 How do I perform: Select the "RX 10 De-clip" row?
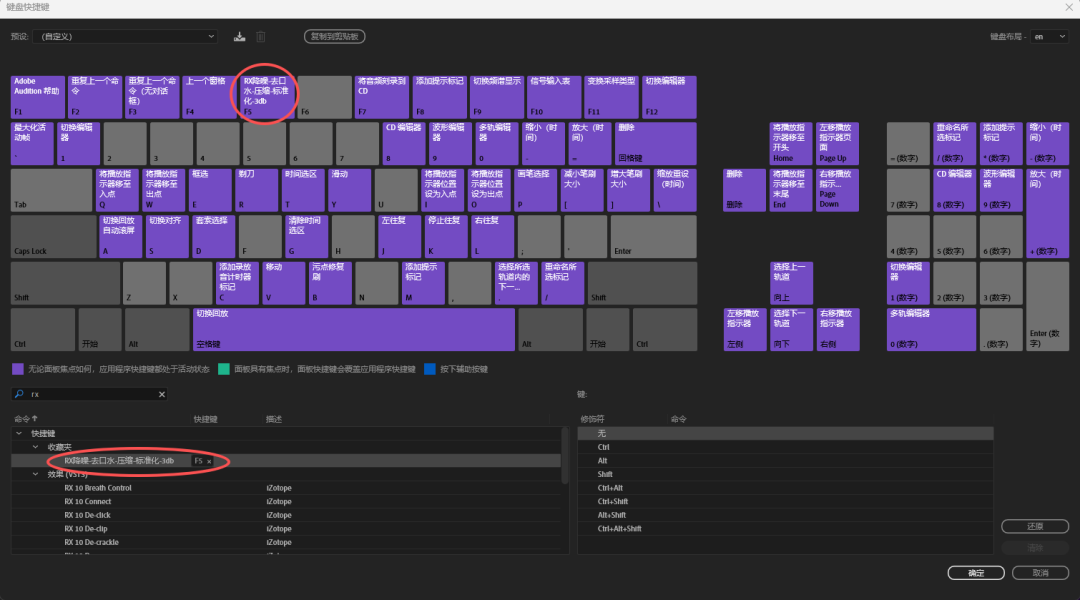pos(286,528)
